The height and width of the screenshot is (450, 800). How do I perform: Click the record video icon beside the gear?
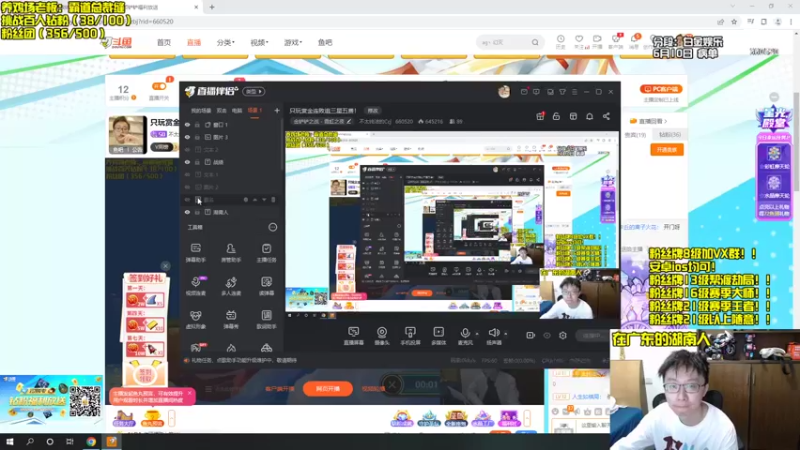pos(531,335)
